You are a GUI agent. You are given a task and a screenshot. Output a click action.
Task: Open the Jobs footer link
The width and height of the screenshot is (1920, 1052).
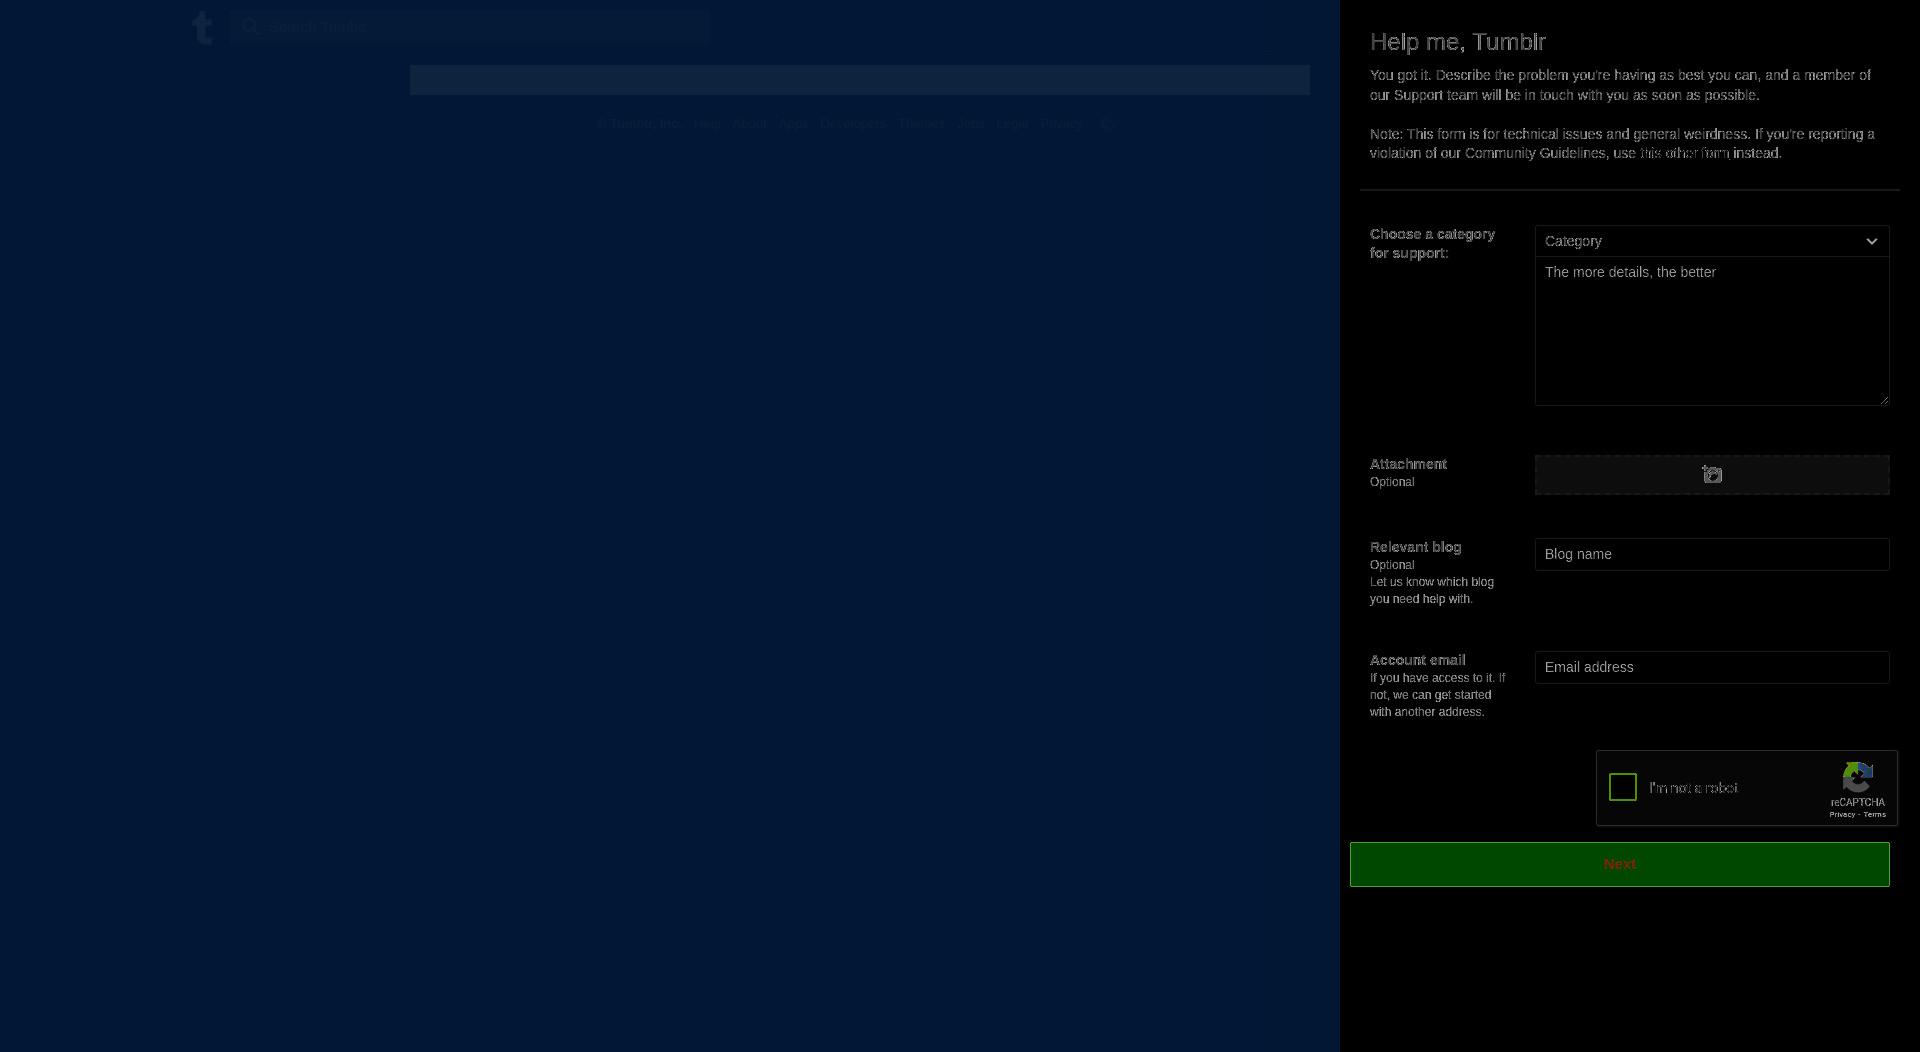point(970,124)
